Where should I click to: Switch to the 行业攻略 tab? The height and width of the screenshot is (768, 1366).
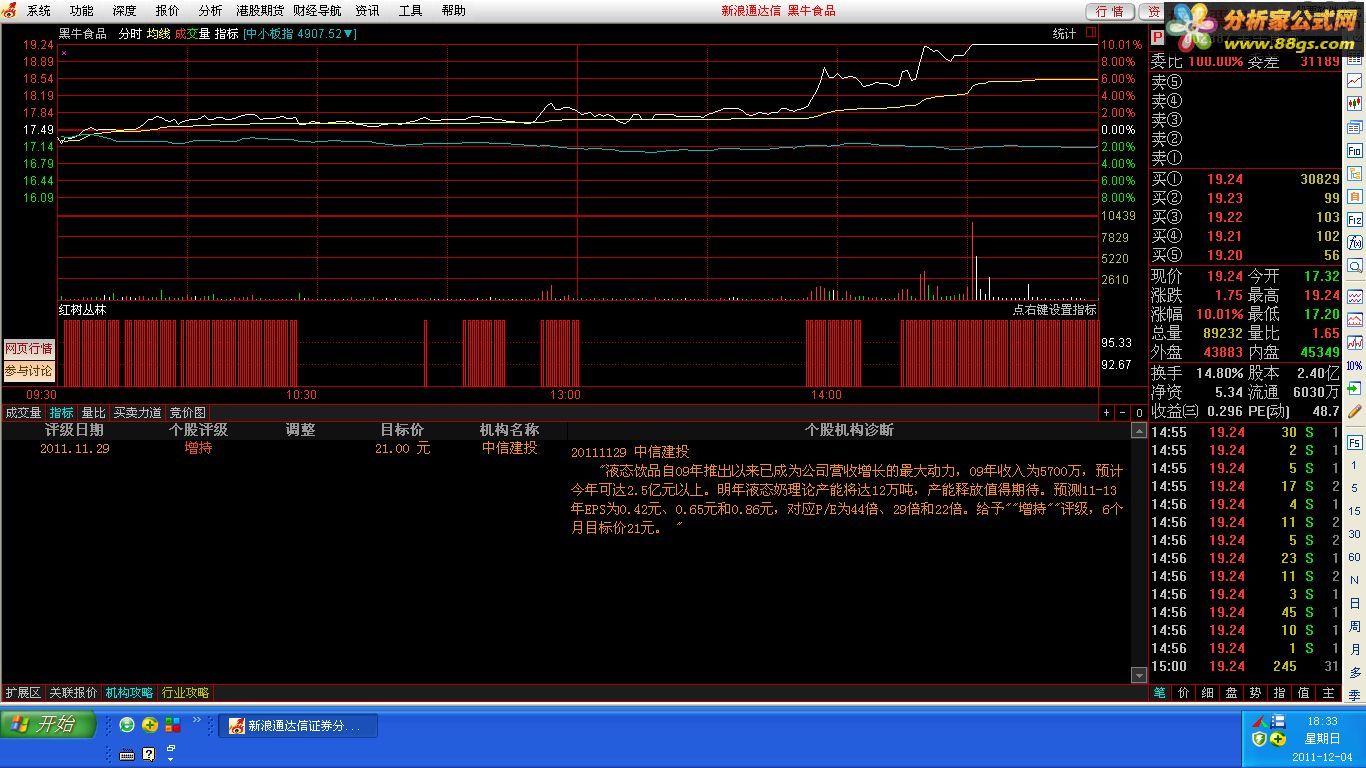tap(186, 693)
